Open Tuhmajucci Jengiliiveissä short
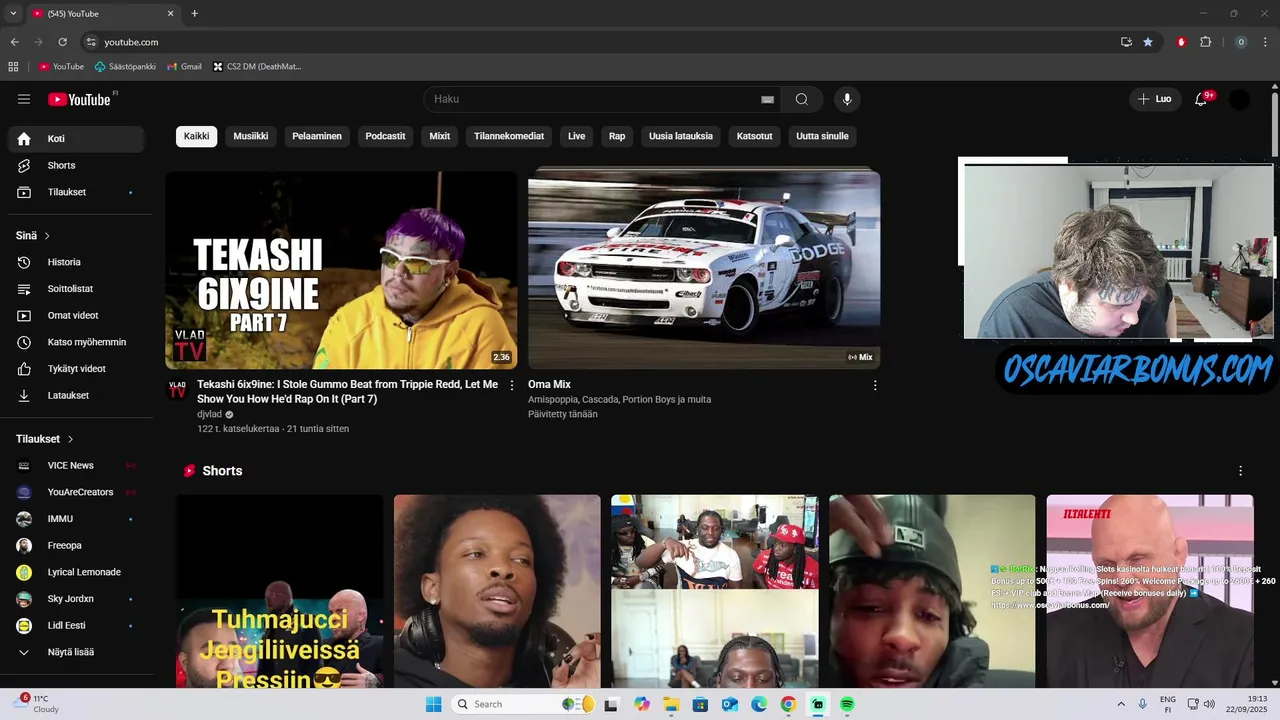Screen dimensions: 1280x720 pyautogui.click(x=280, y=591)
